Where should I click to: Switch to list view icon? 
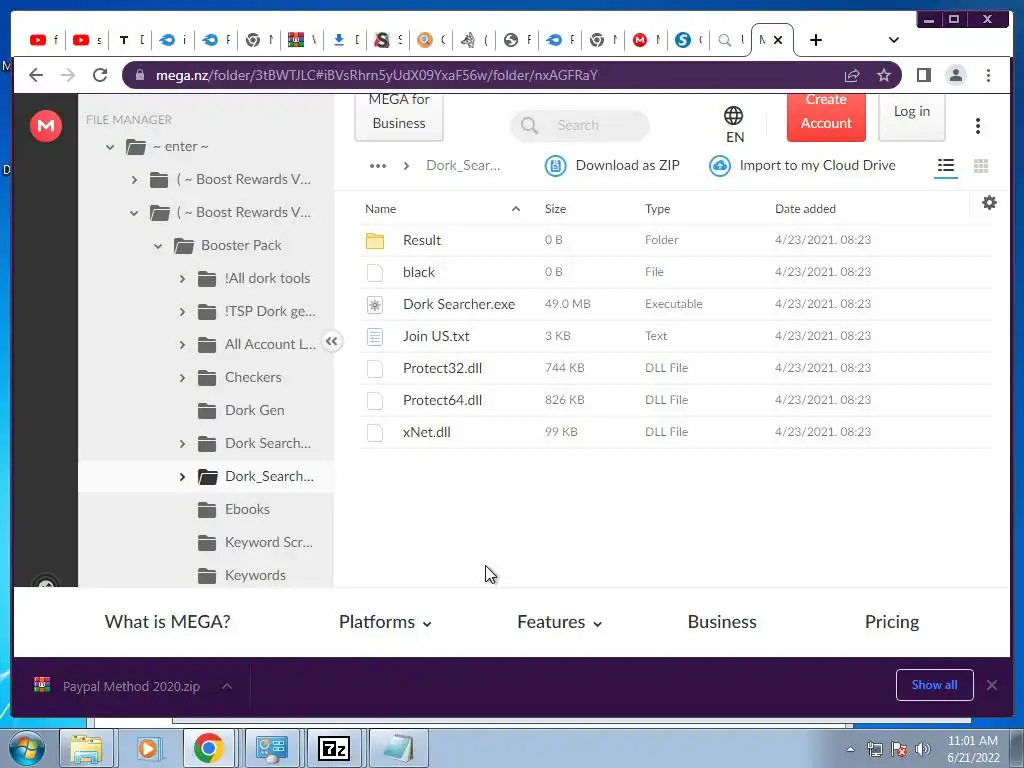click(x=946, y=166)
